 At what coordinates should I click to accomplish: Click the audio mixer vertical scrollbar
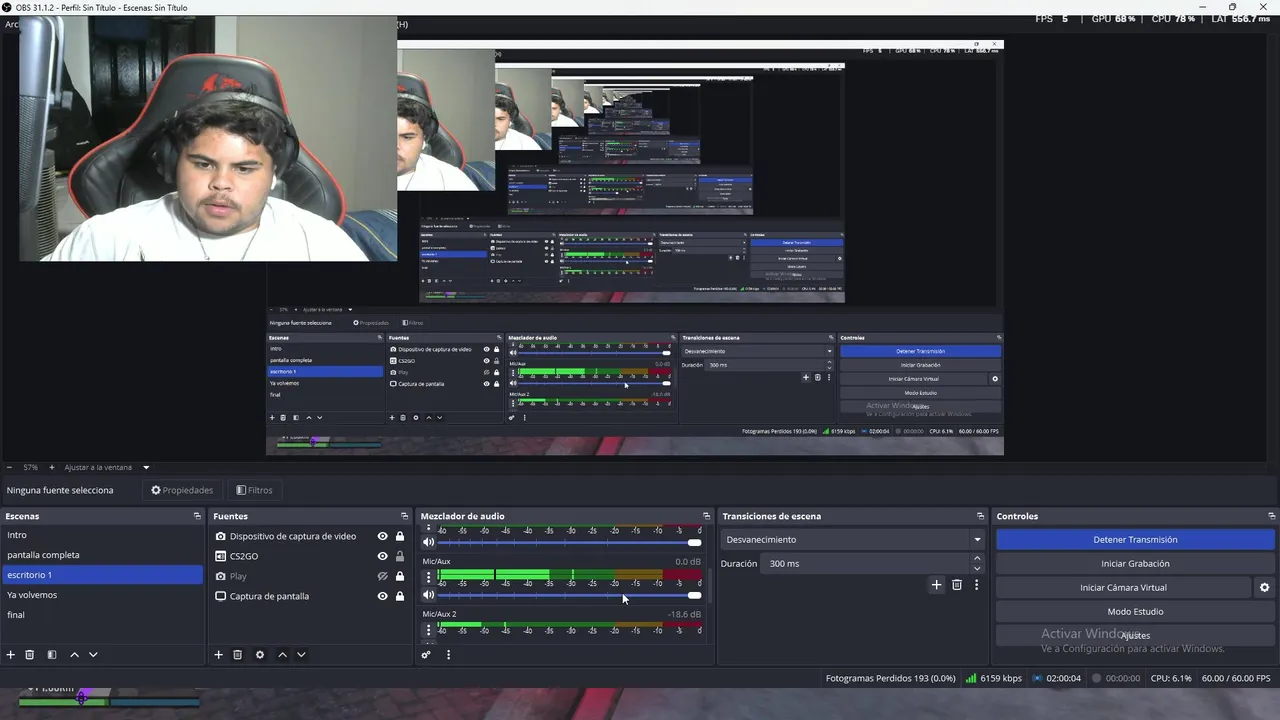coord(710,585)
